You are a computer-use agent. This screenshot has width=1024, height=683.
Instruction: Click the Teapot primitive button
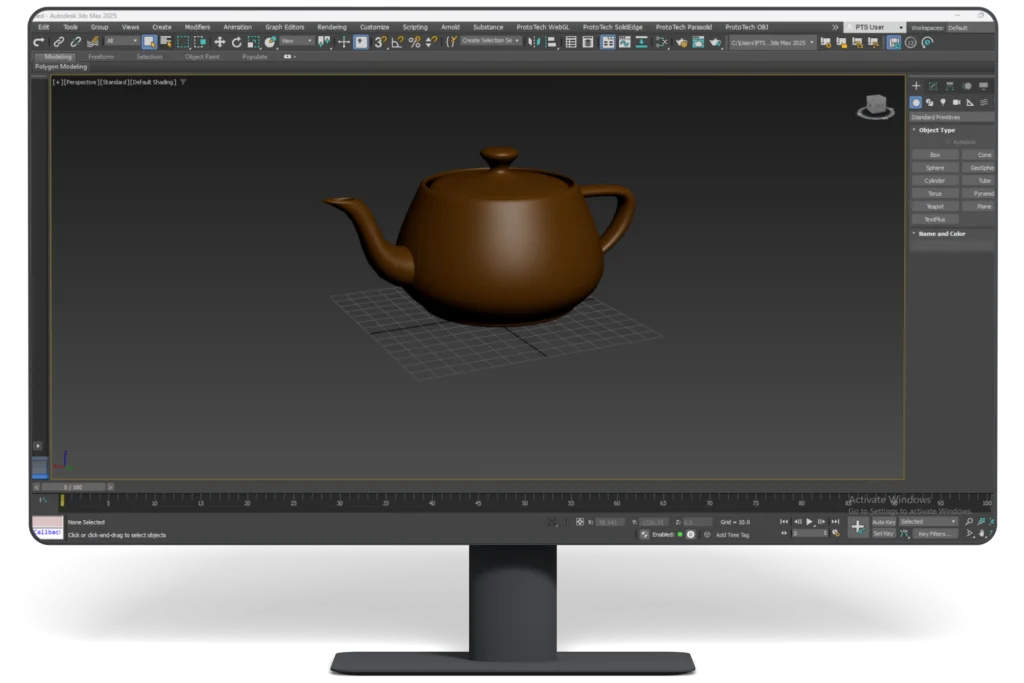[935, 206]
